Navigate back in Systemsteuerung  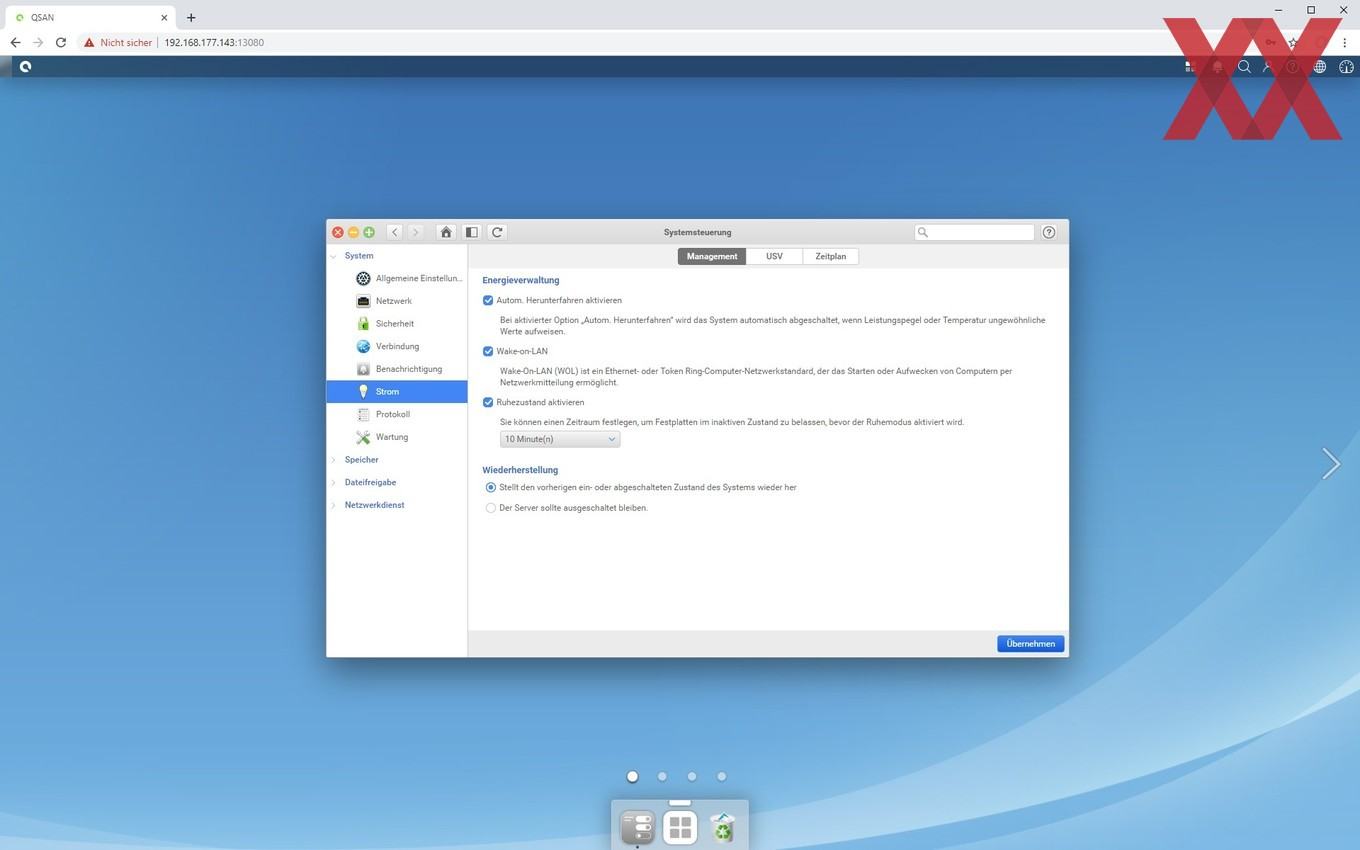[395, 232]
